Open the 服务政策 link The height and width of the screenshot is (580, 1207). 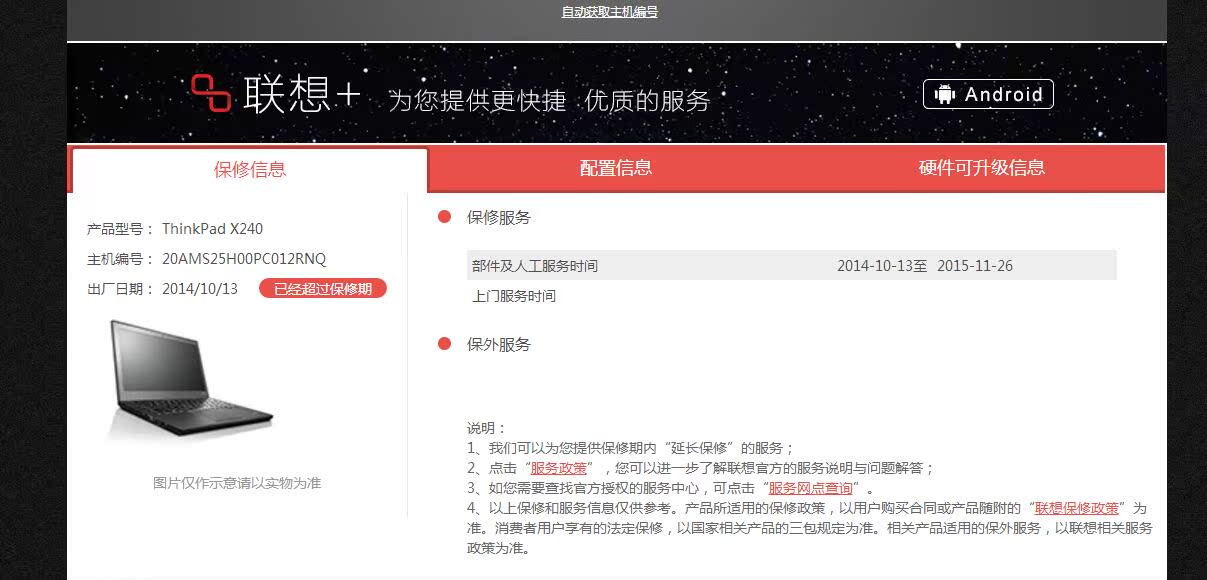(x=559, y=468)
